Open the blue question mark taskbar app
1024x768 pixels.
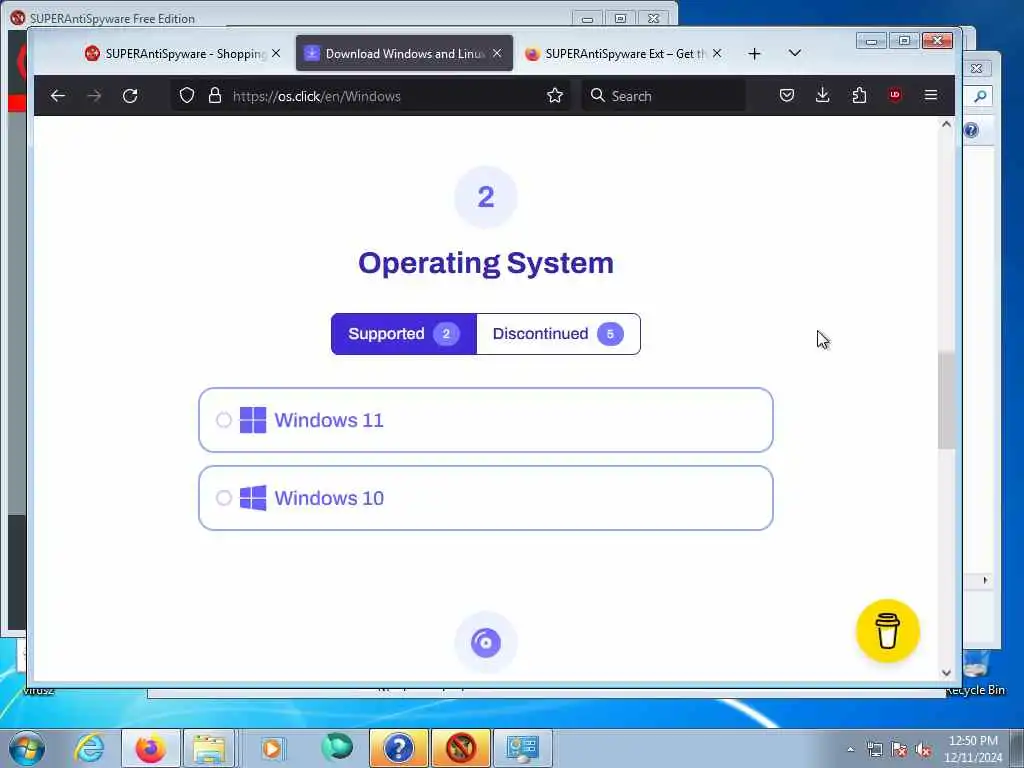click(x=398, y=748)
